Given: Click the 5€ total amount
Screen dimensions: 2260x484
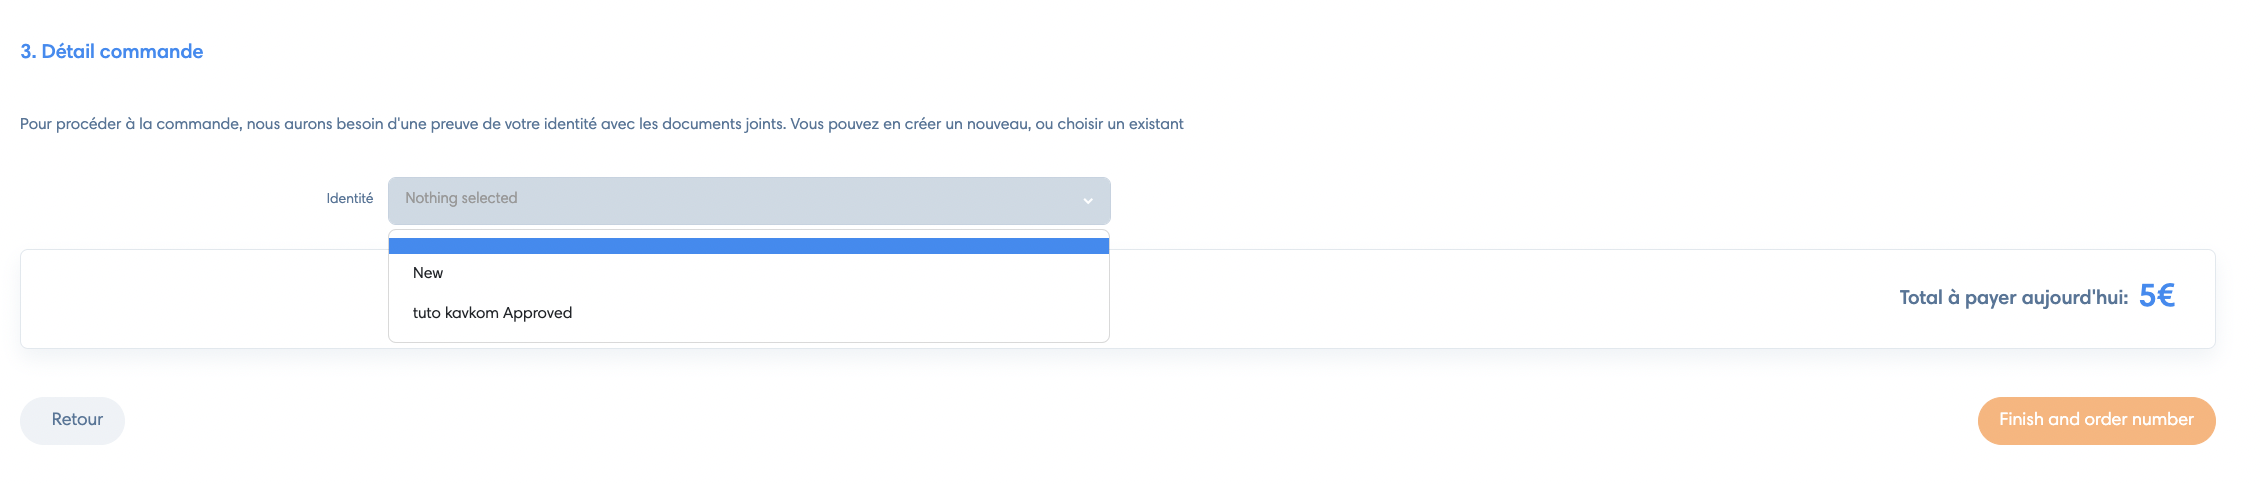Looking at the screenshot, I should [2157, 296].
